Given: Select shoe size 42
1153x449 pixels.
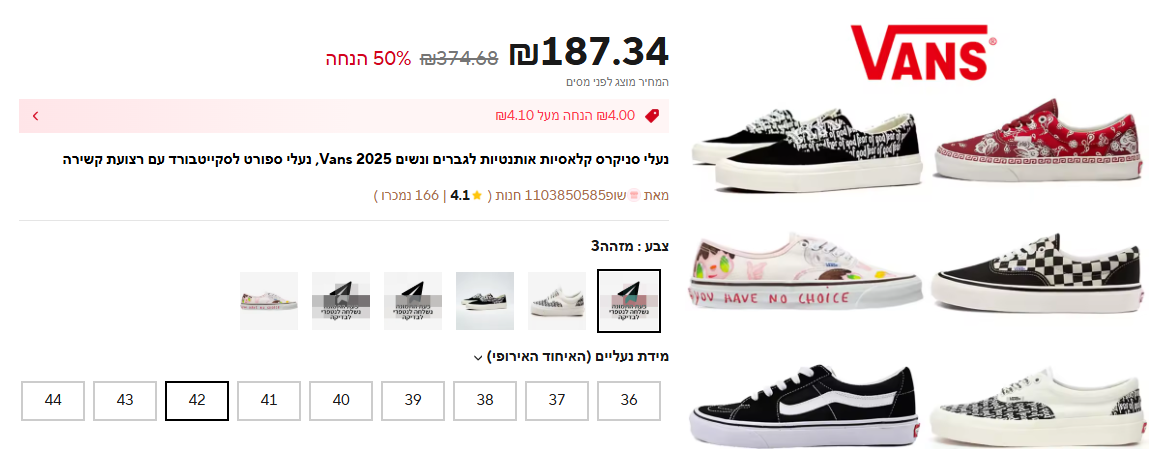Looking at the screenshot, I should (x=197, y=400).
